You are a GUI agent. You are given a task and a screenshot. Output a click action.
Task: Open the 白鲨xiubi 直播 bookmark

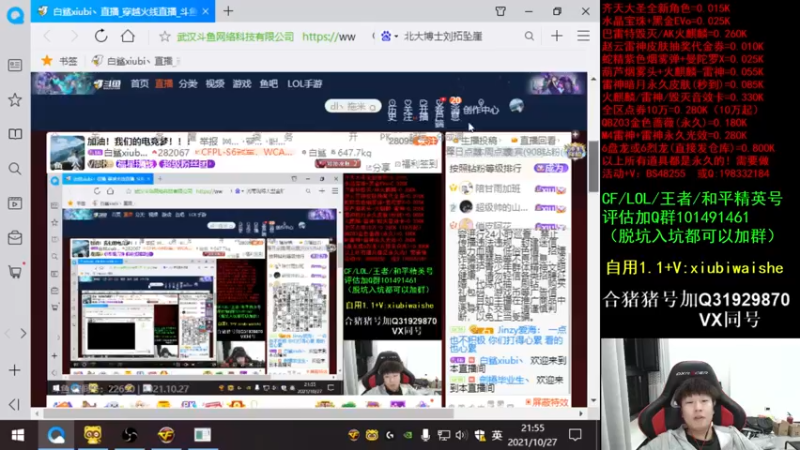coord(134,61)
